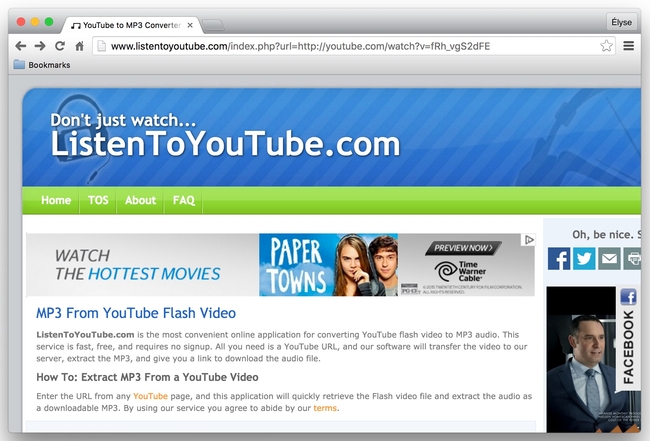Viewport: 650px width, 441px height.
Task: Click the Preview Now button in the ad
Action: pyautogui.click(x=463, y=248)
